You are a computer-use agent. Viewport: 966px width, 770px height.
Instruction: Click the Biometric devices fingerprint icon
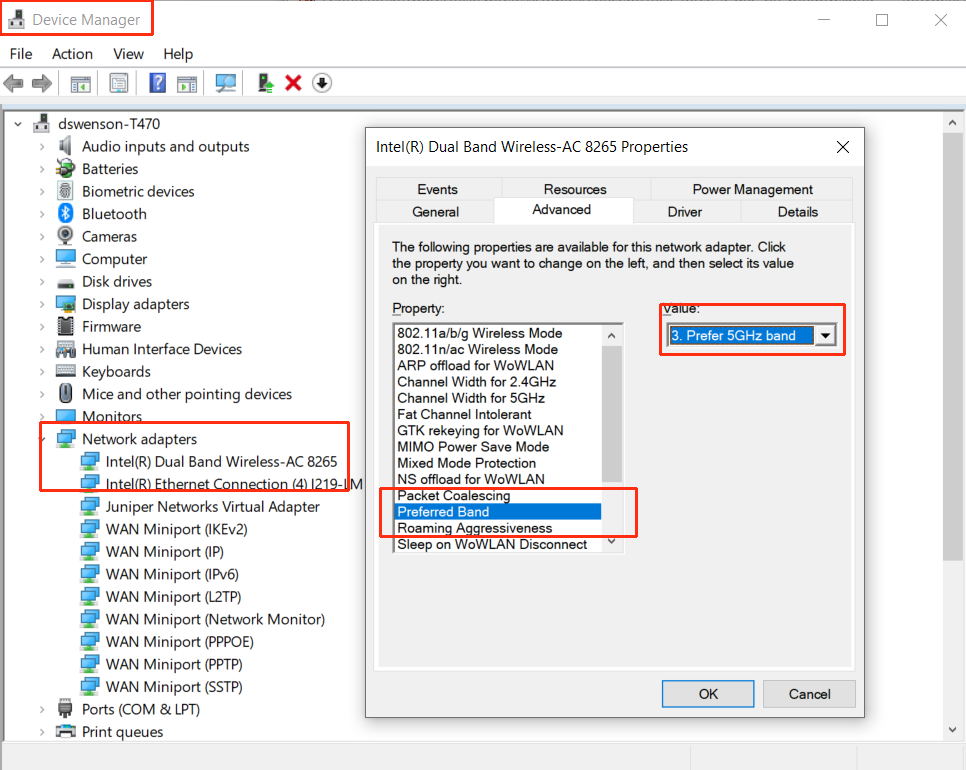coord(65,191)
